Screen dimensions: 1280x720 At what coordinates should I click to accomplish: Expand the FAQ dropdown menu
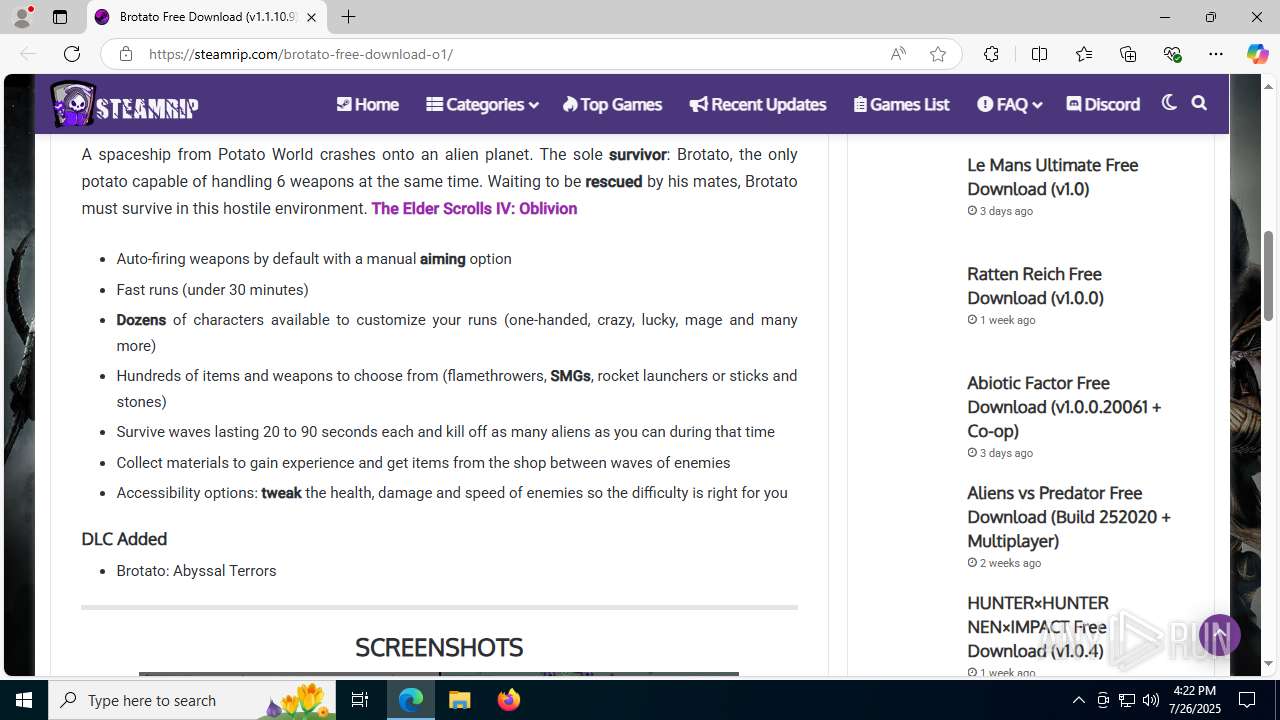pos(1009,104)
